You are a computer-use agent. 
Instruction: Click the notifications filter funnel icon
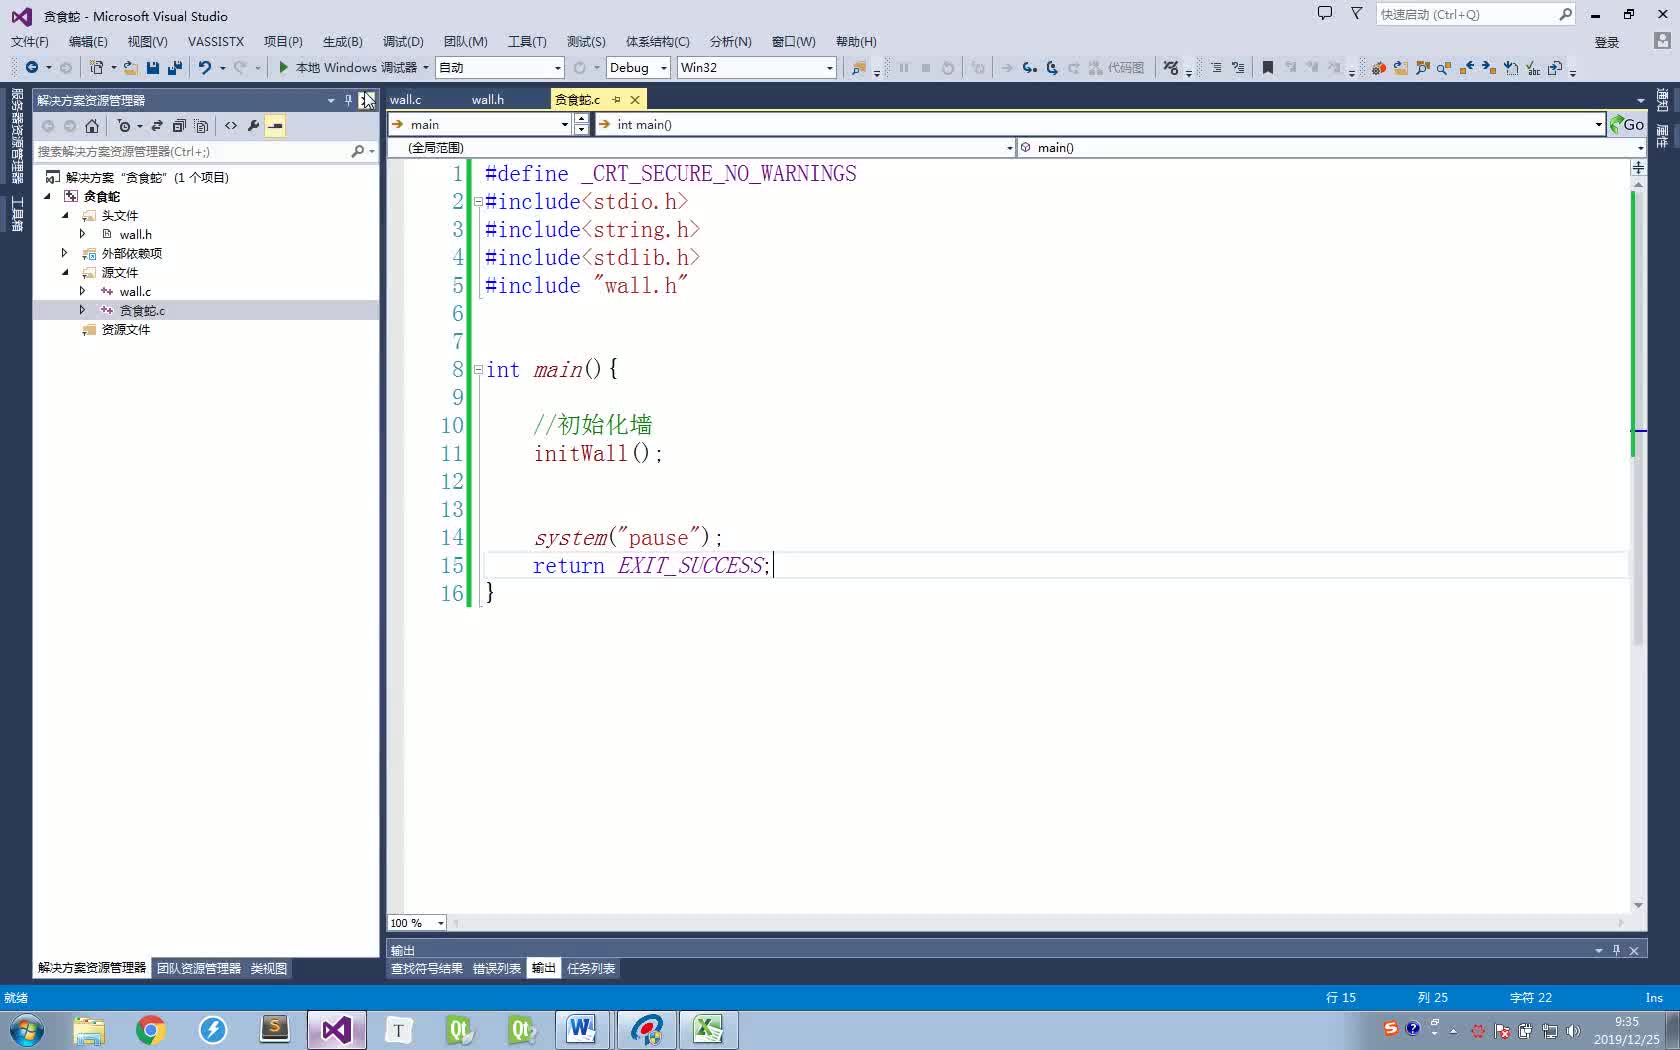1357,14
